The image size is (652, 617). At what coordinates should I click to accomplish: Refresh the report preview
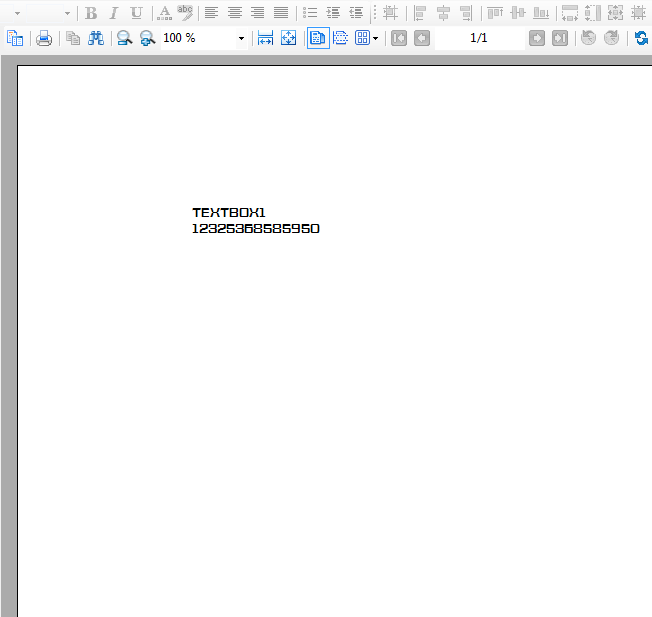coord(641,38)
